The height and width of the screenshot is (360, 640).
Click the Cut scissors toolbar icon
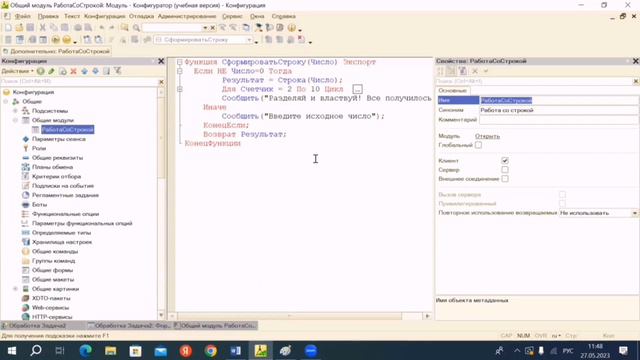pos(42,27)
